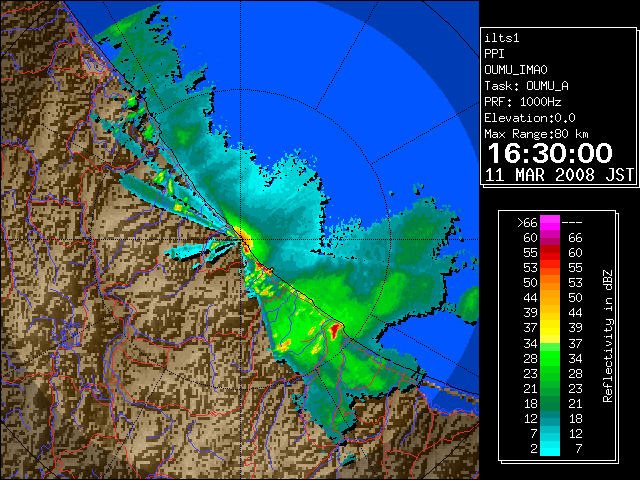Click the yellow 37–39 dBZ legend swatch
The image size is (640, 480).
pyautogui.click(x=550, y=328)
